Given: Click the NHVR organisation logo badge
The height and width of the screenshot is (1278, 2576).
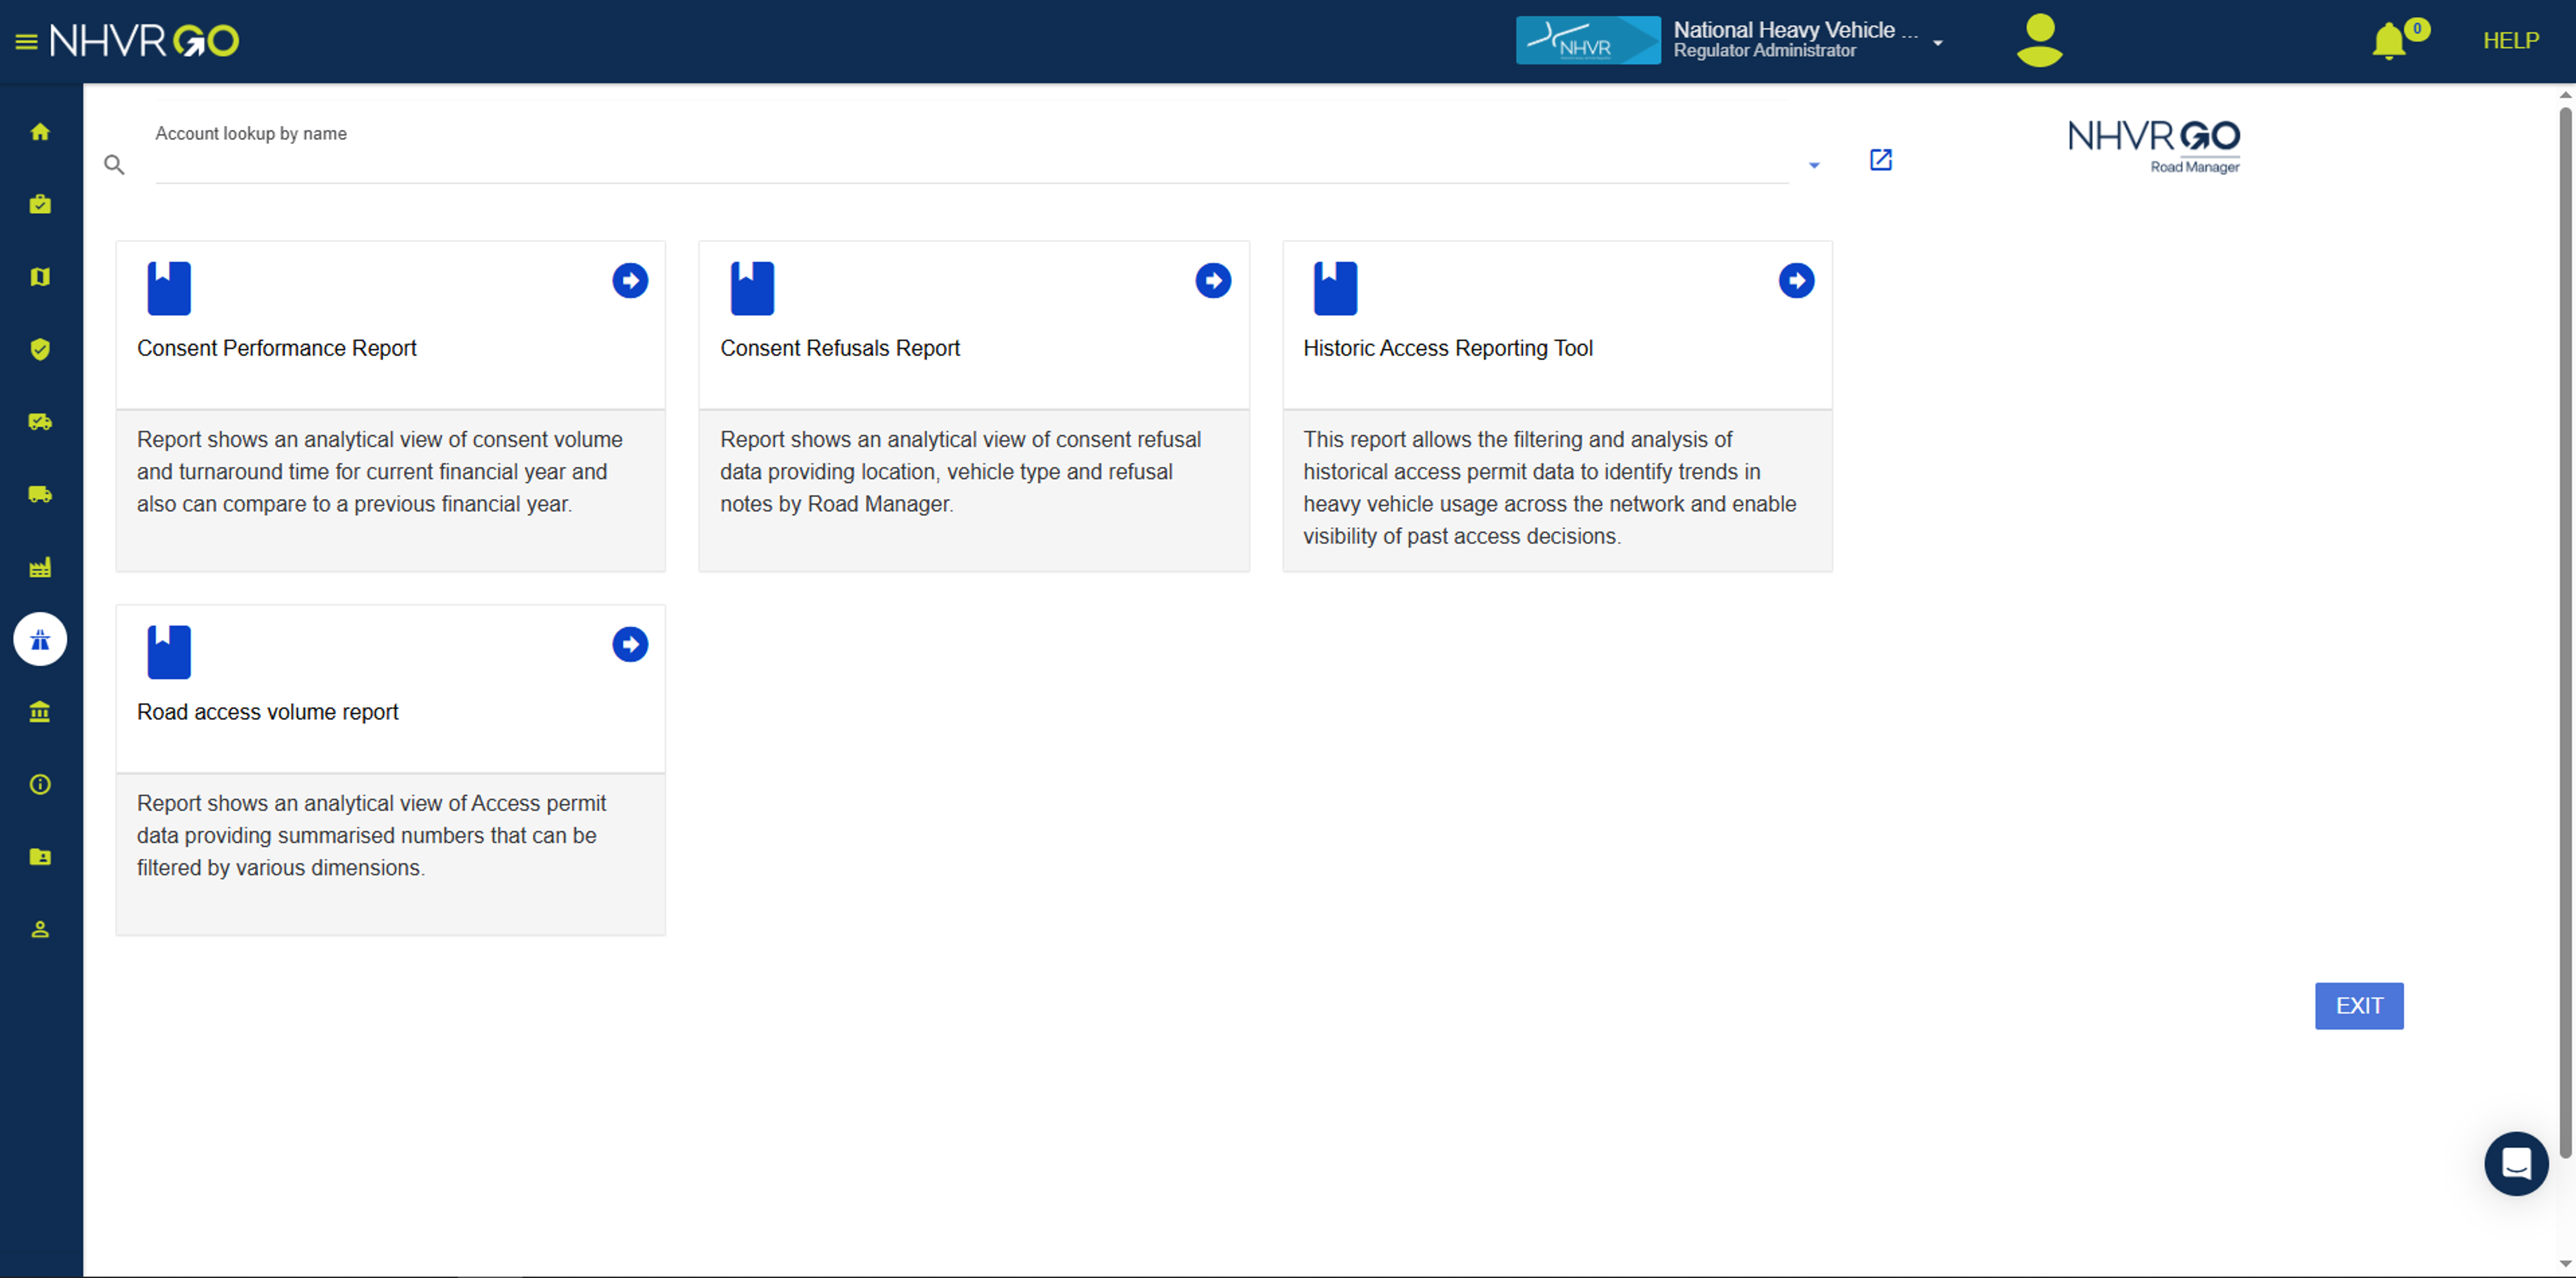Looking at the screenshot, I should pos(1587,41).
